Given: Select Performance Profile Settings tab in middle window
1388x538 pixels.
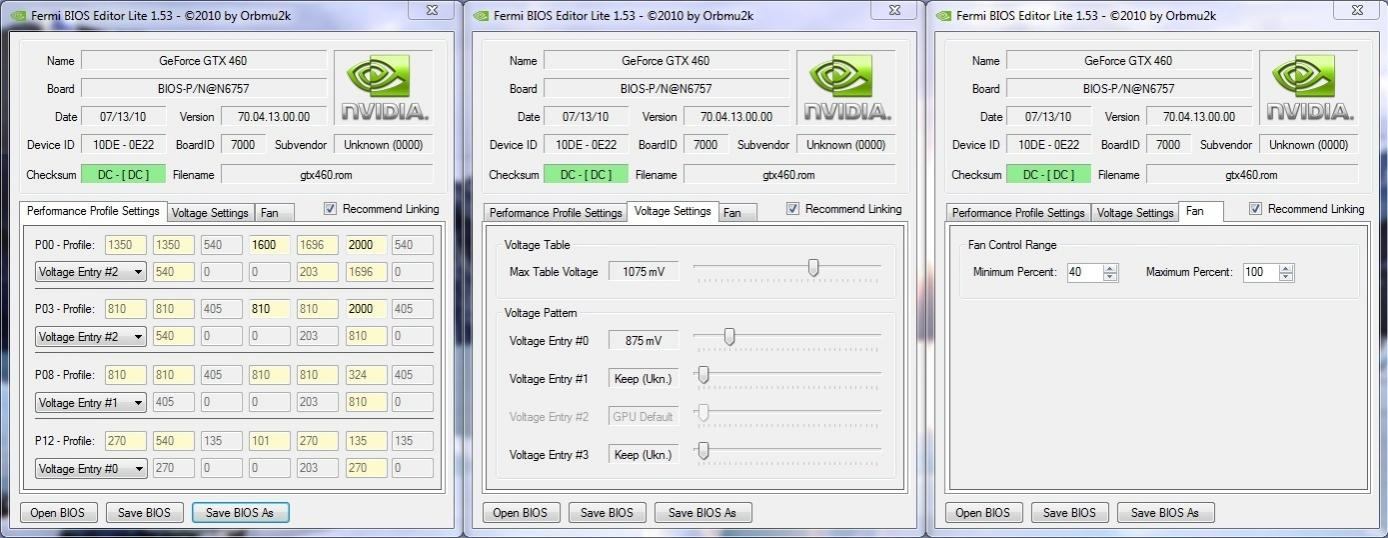Looking at the screenshot, I should [556, 213].
